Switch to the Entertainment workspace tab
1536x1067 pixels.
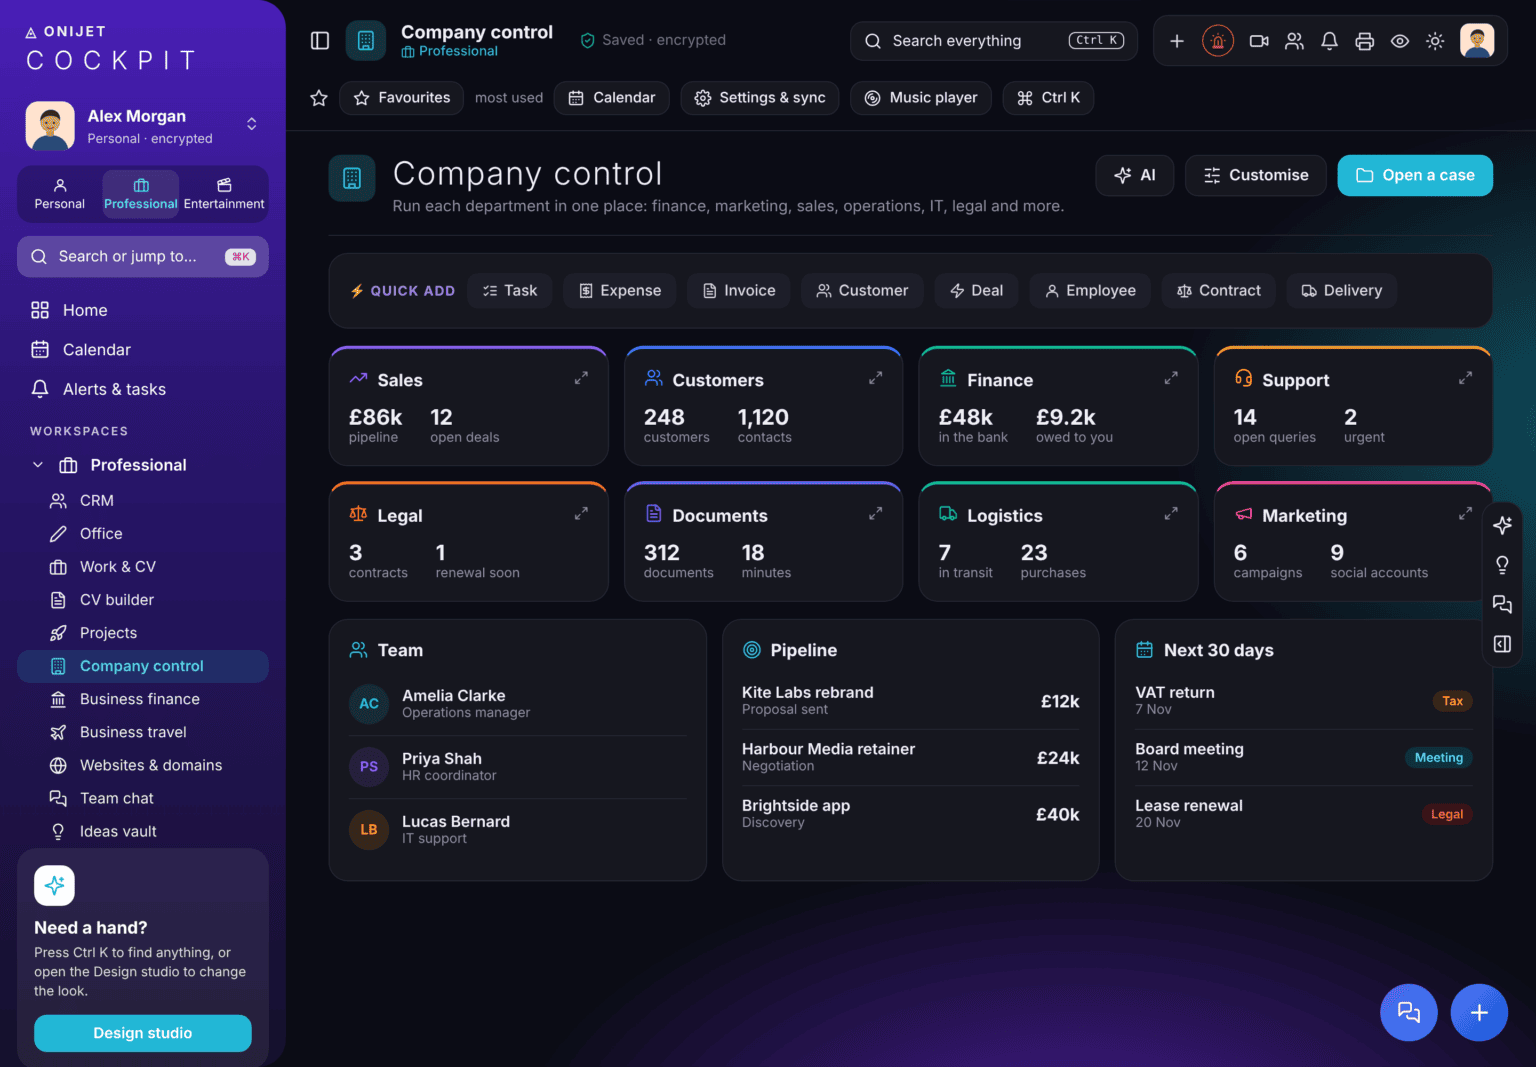coord(224,194)
